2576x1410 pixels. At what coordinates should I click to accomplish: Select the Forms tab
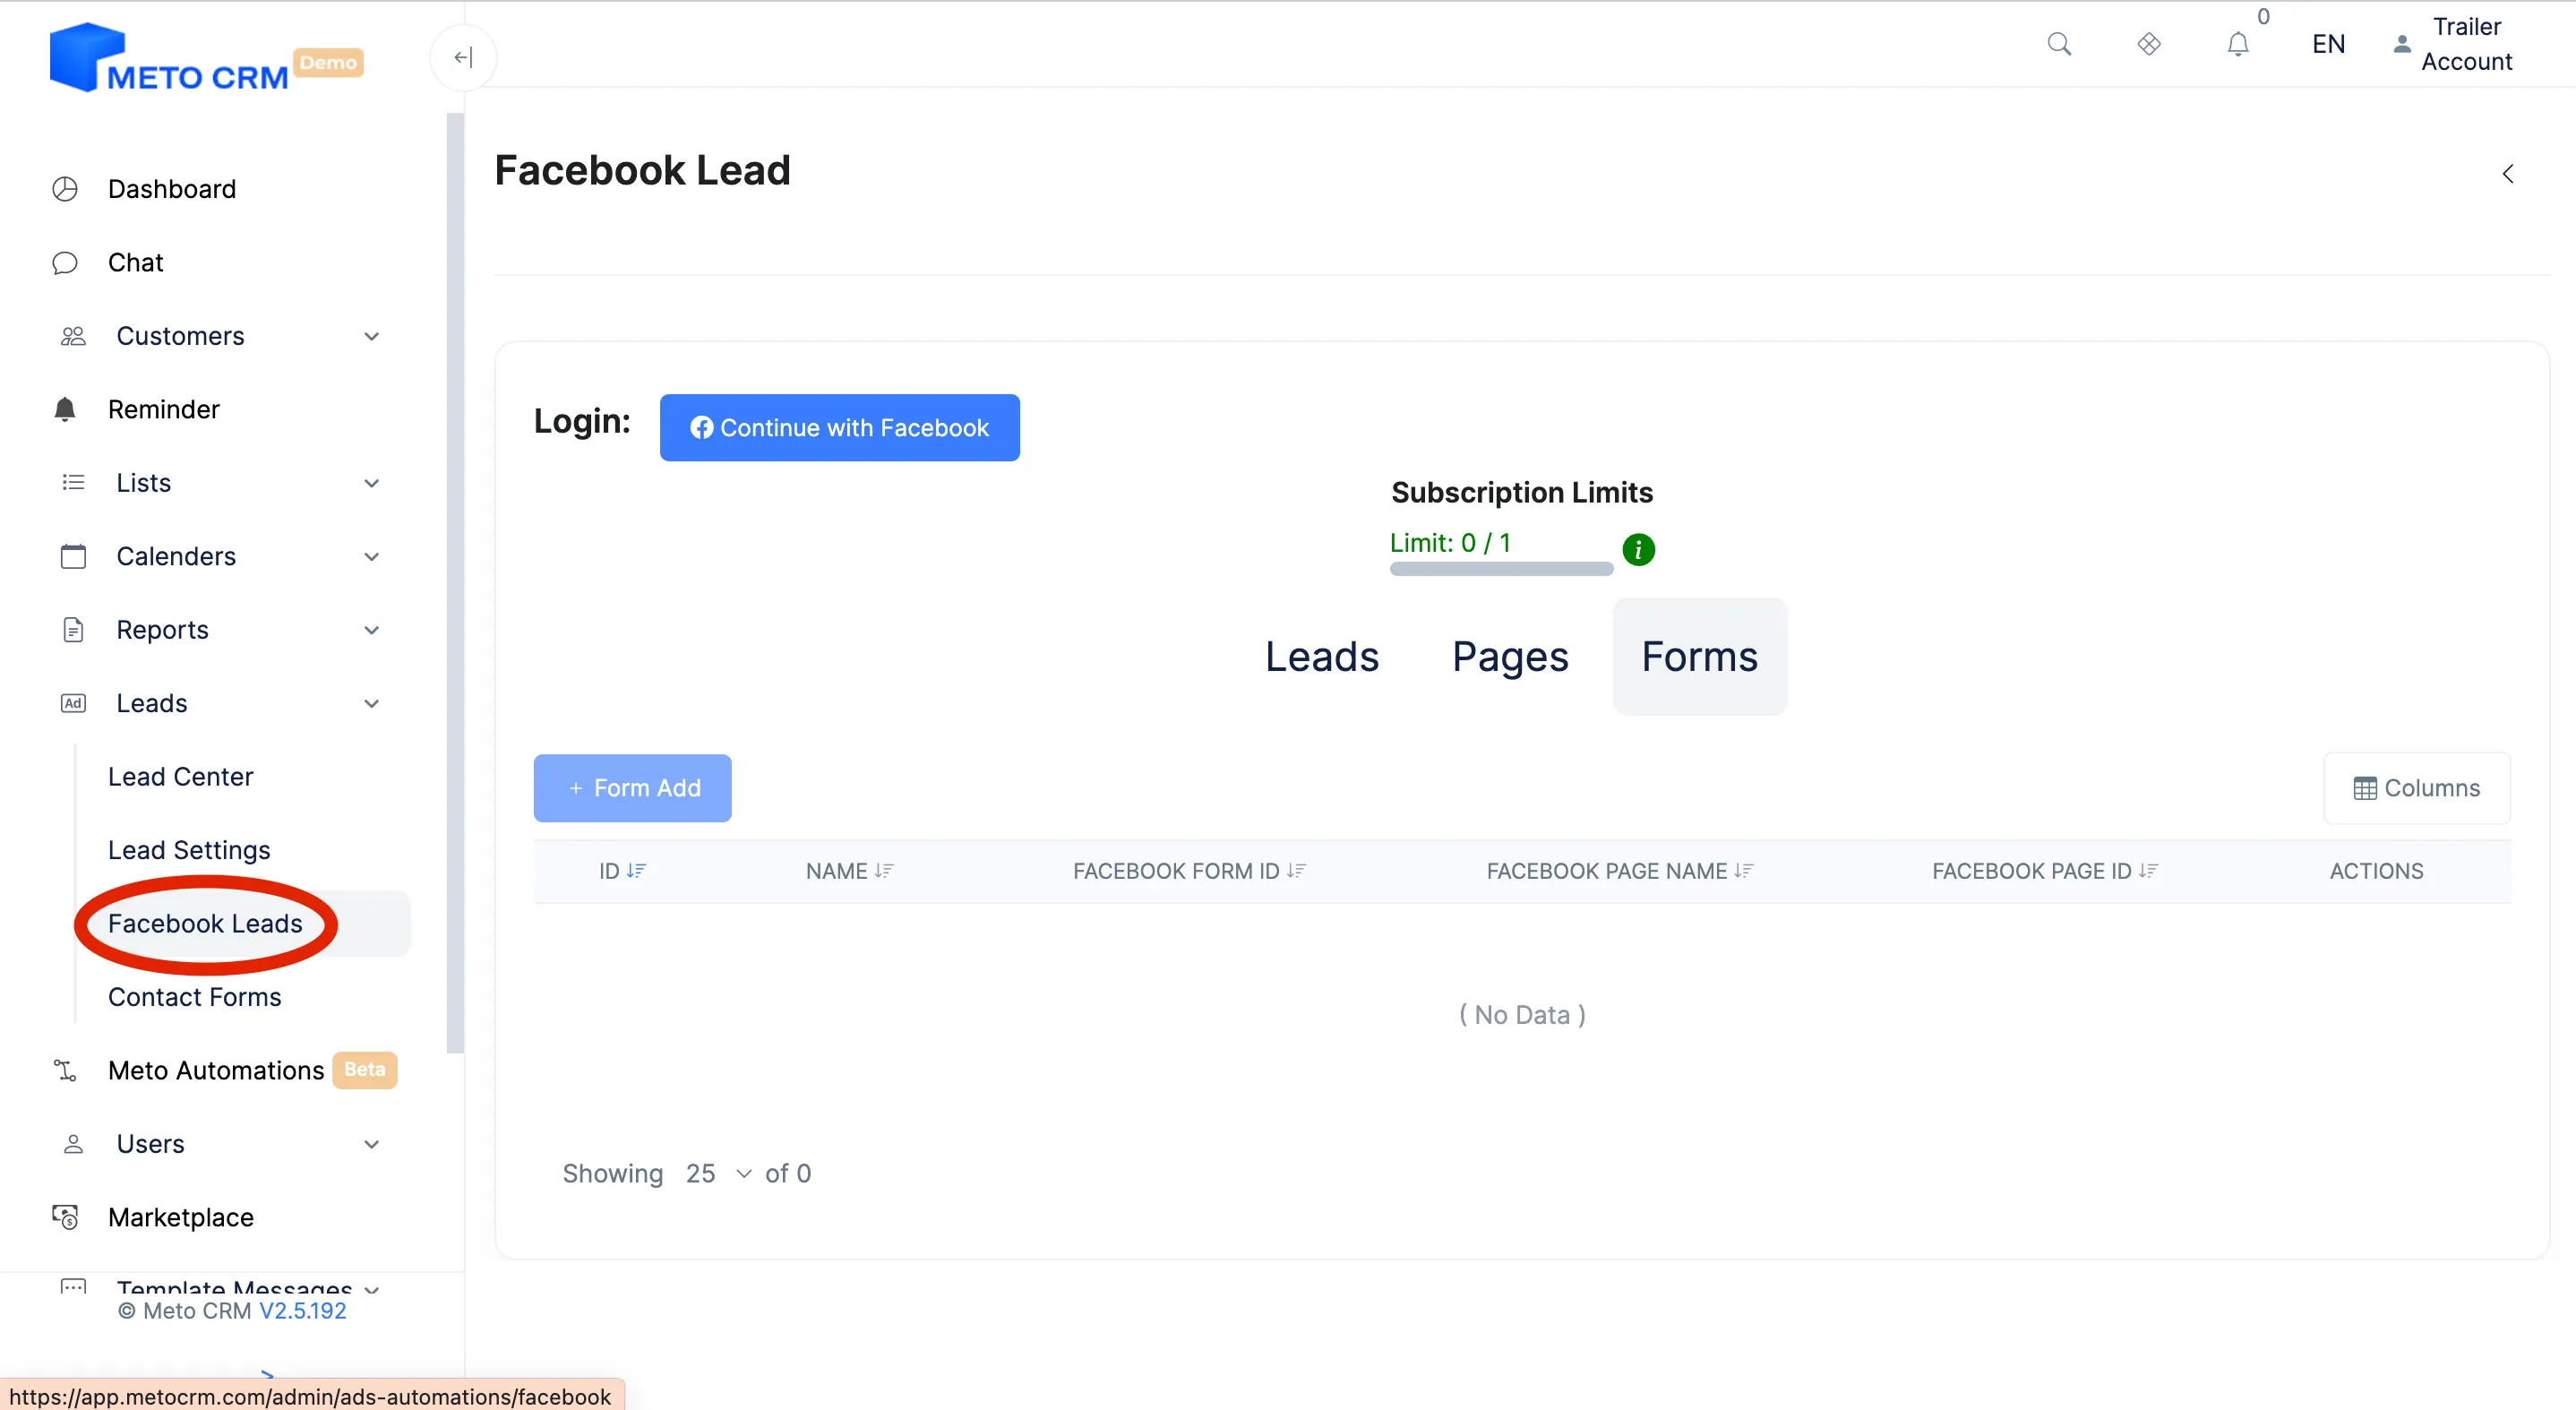pyautogui.click(x=1699, y=657)
